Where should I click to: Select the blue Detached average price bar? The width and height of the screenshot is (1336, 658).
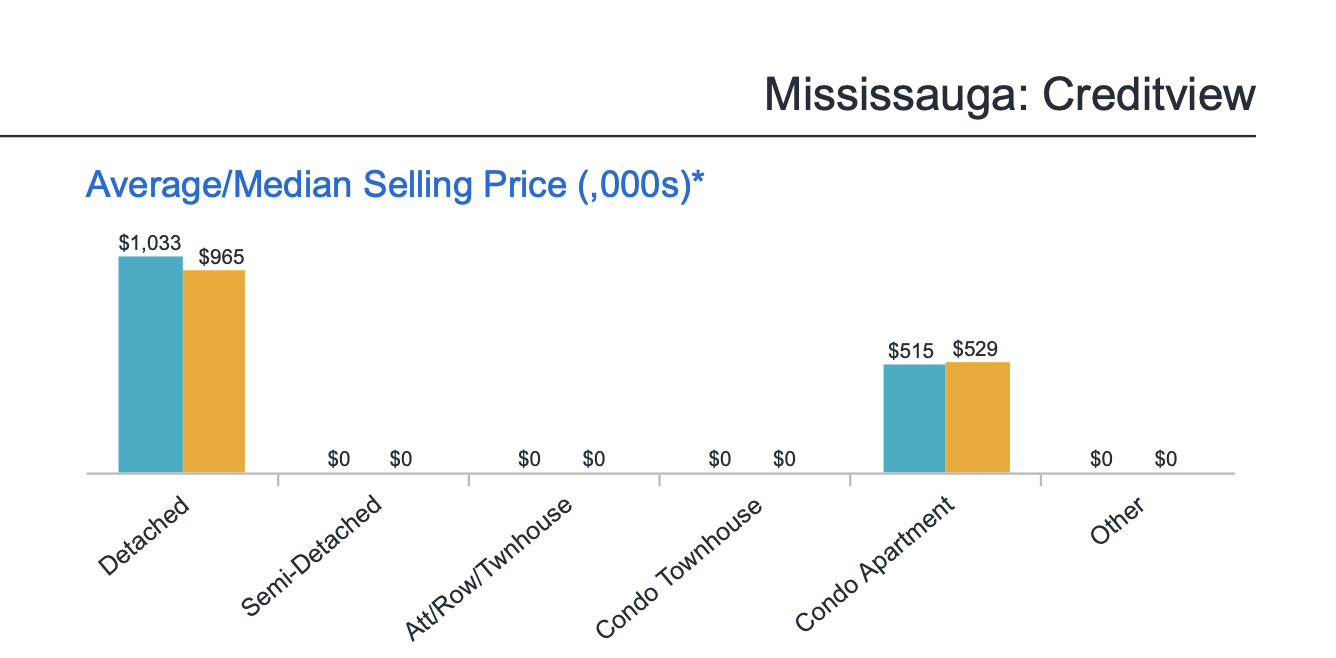[x=150, y=364]
